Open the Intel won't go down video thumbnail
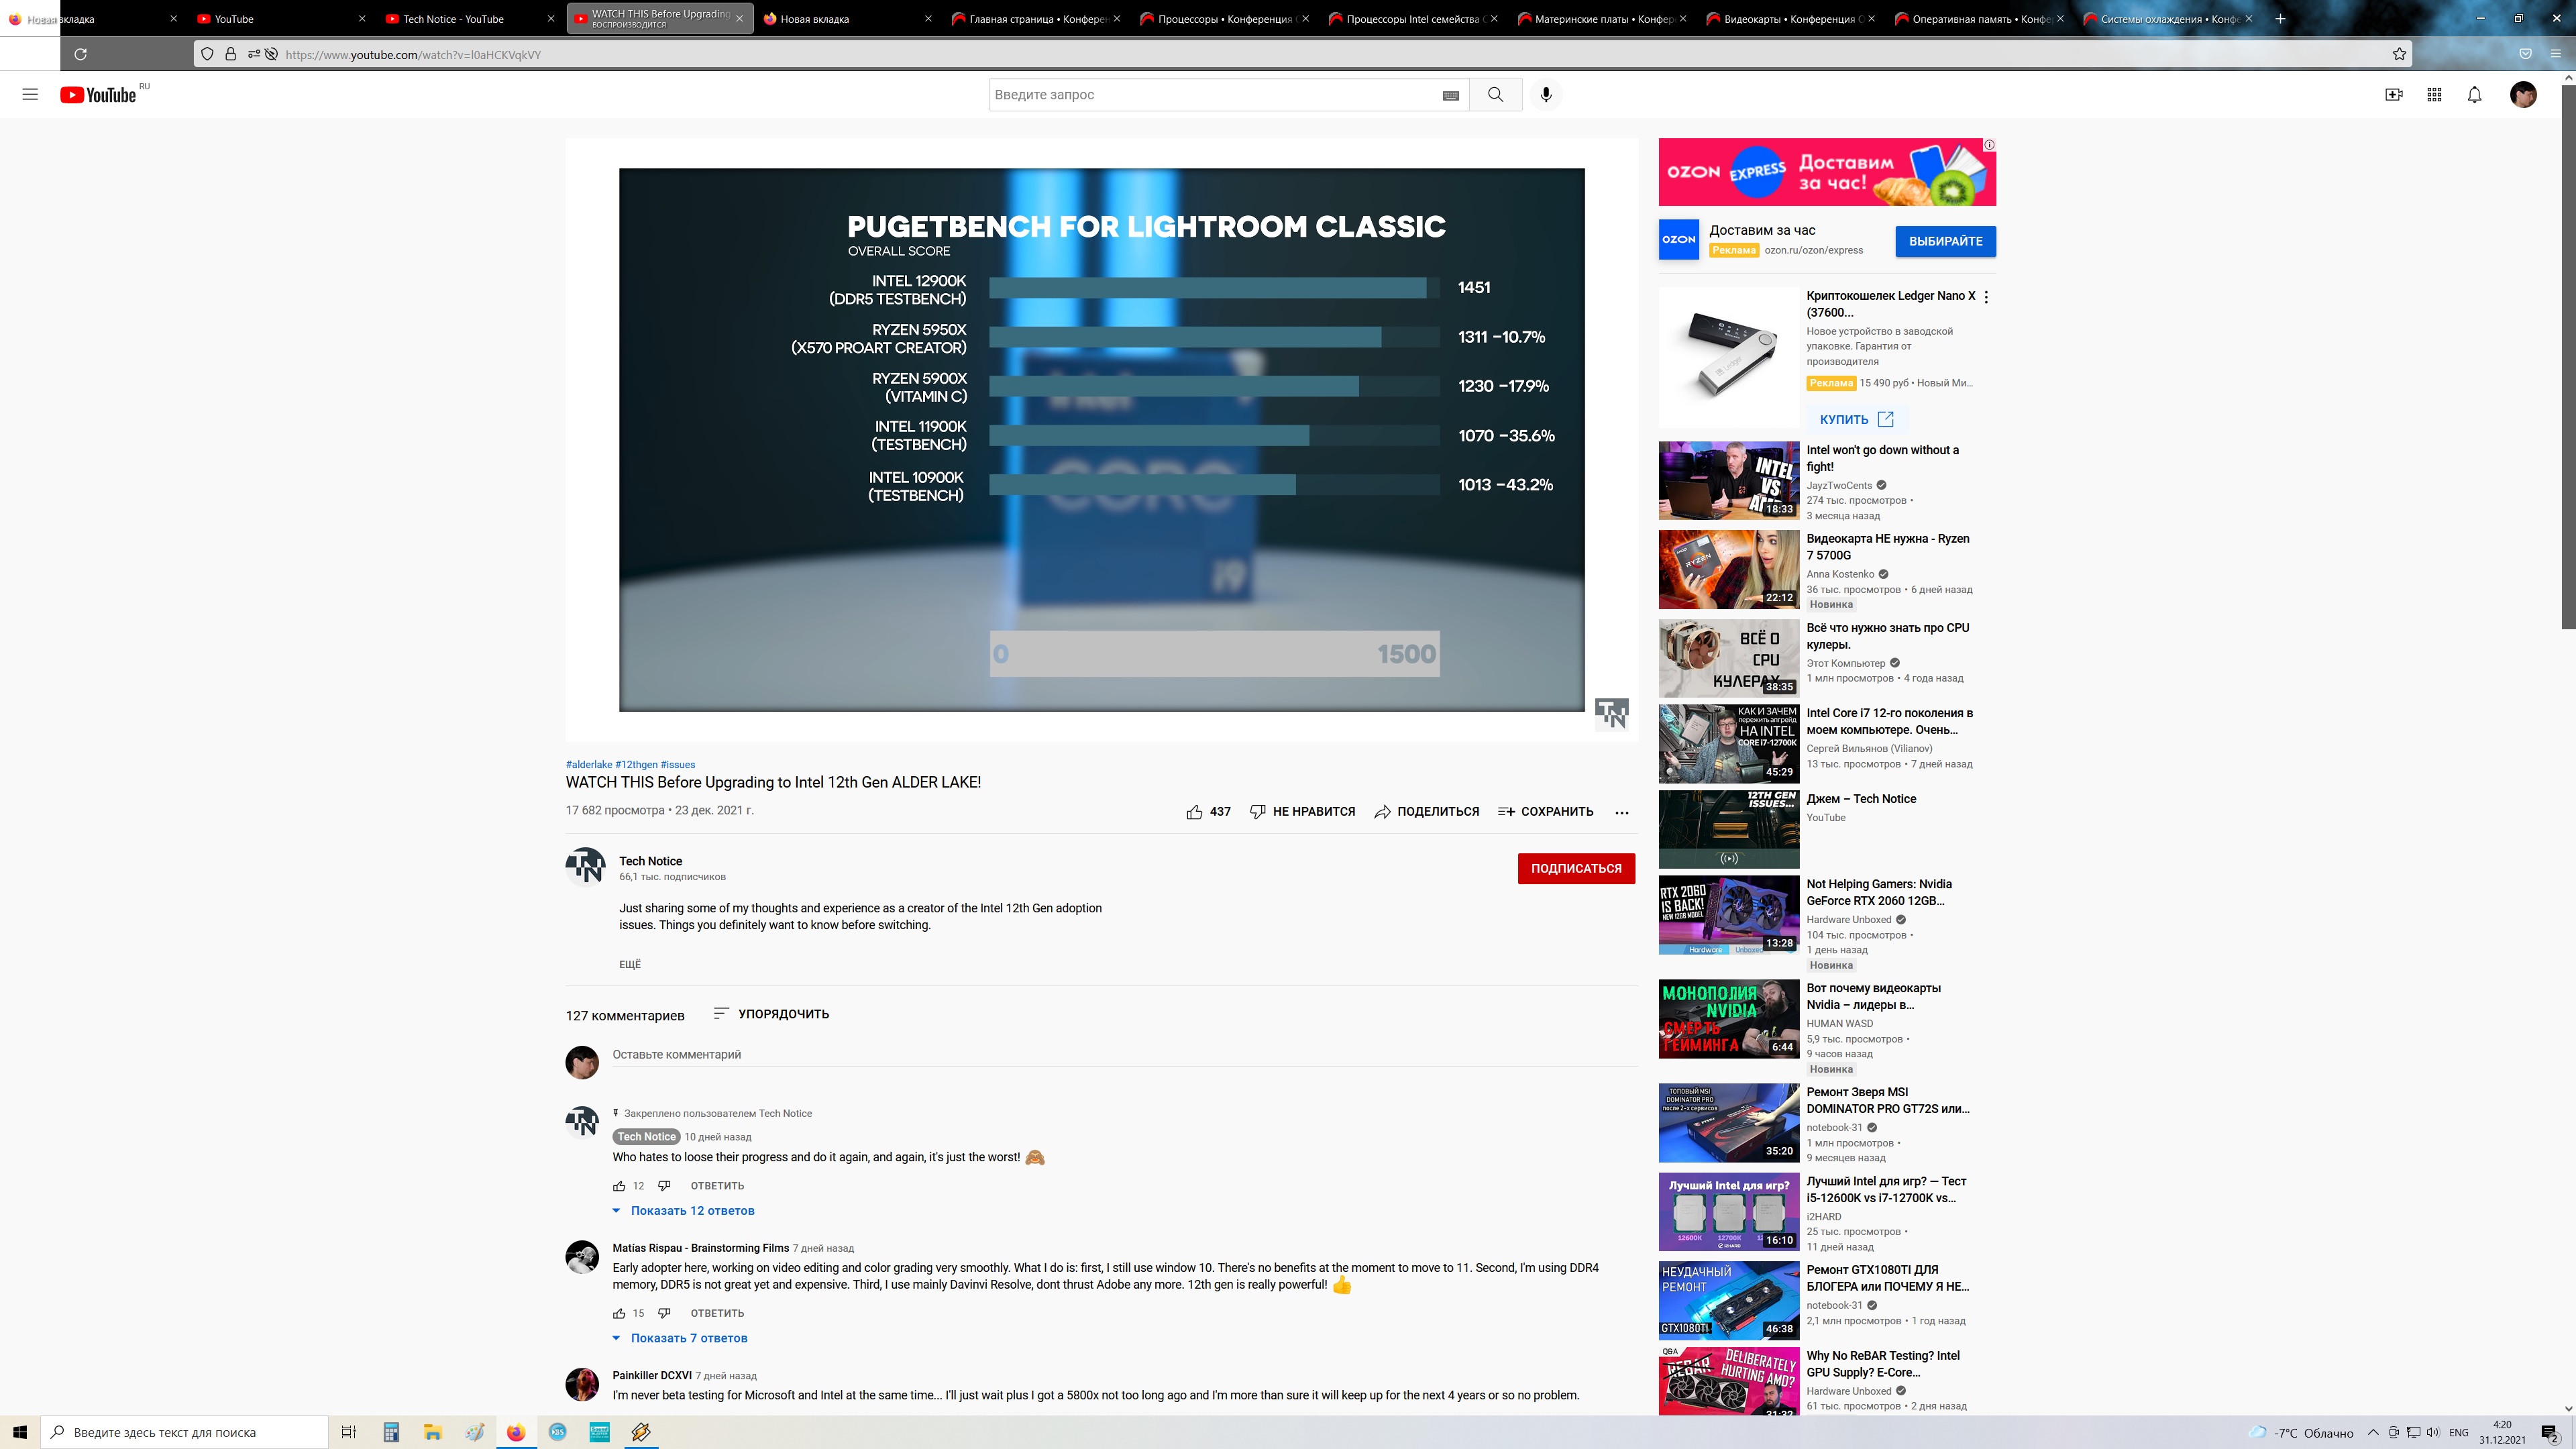2576x1449 pixels. pyautogui.click(x=1728, y=481)
